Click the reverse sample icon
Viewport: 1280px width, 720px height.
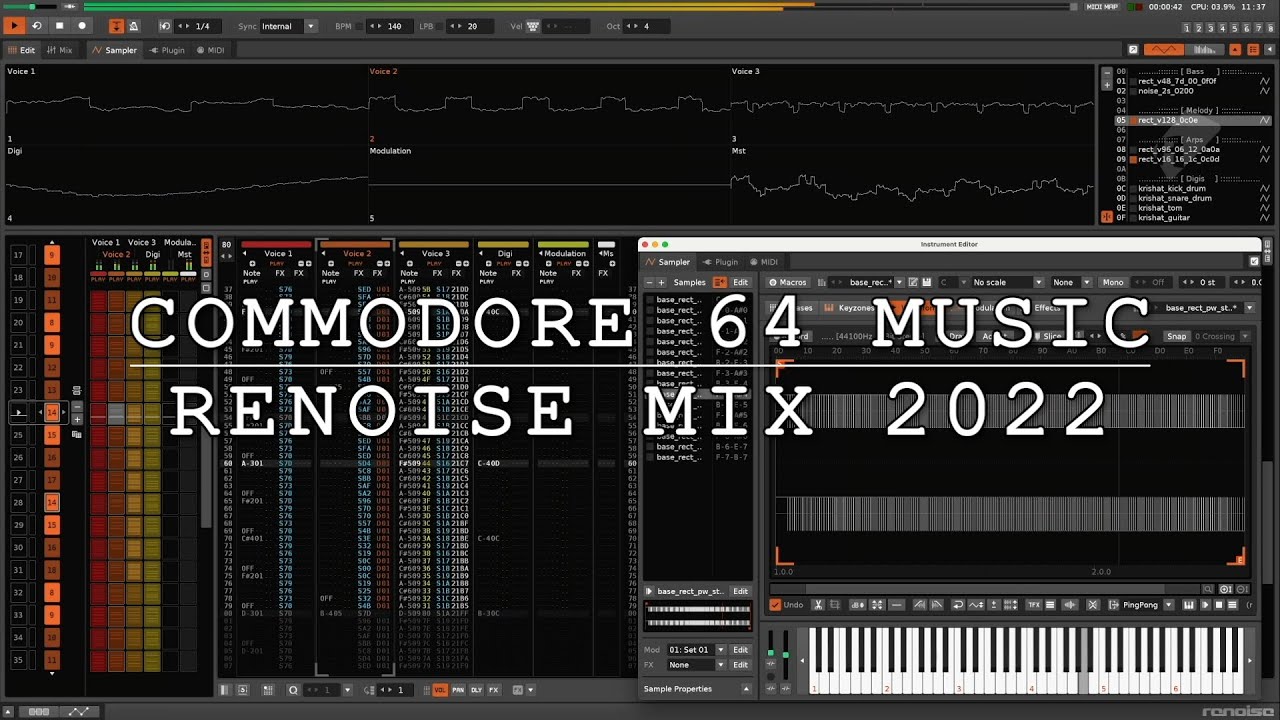point(957,605)
